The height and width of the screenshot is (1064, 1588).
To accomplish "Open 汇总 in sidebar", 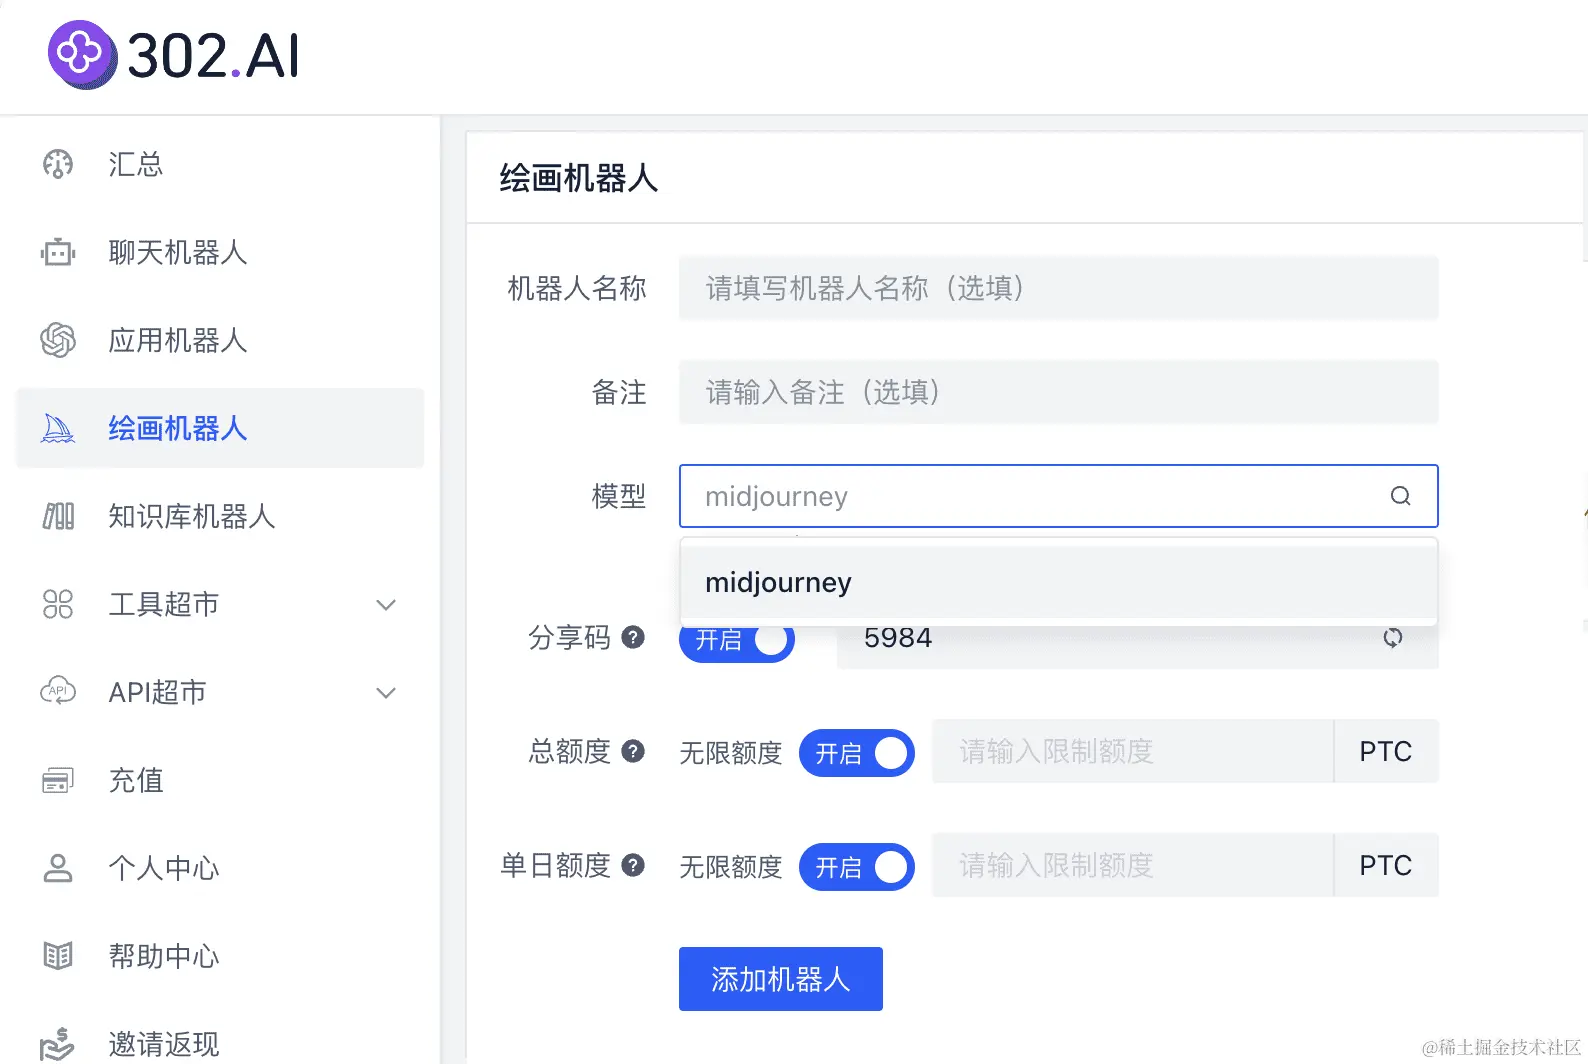I will click(x=220, y=164).
